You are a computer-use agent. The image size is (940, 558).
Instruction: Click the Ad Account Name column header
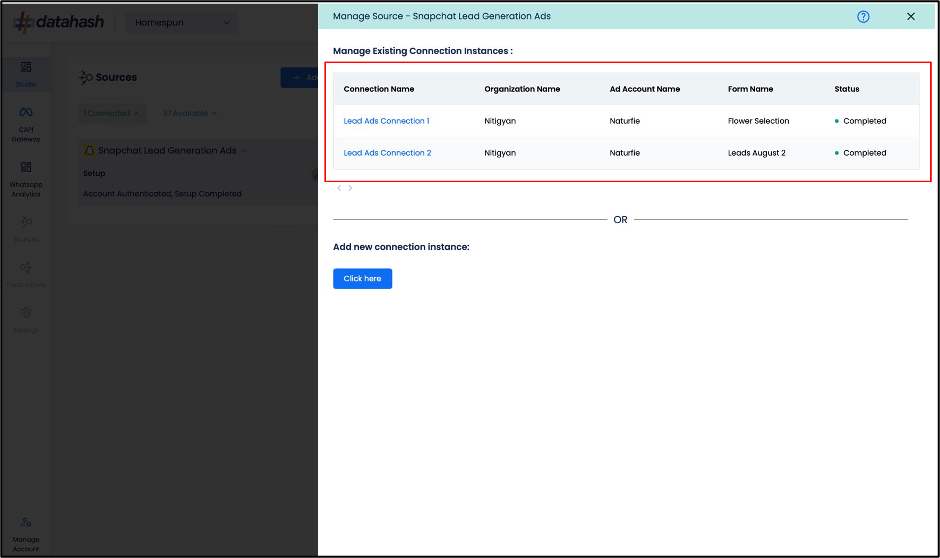(x=644, y=89)
